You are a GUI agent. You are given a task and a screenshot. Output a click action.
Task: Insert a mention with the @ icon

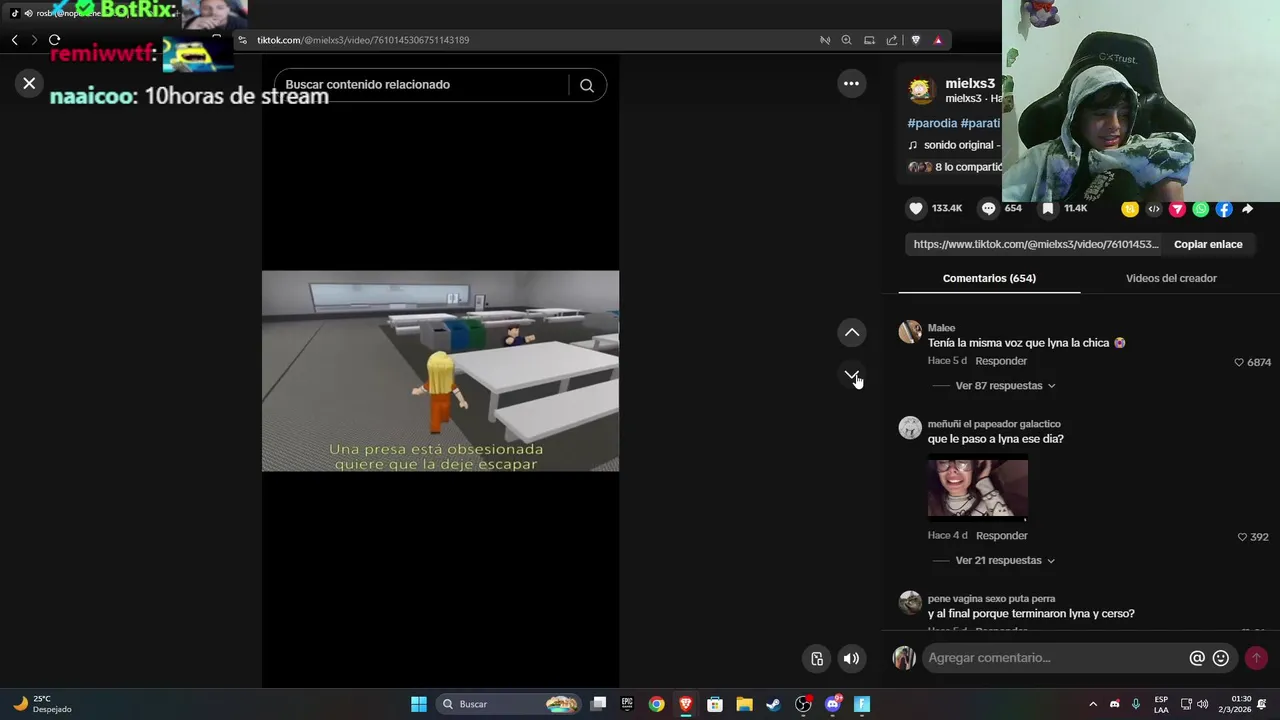[x=1197, y=658]
